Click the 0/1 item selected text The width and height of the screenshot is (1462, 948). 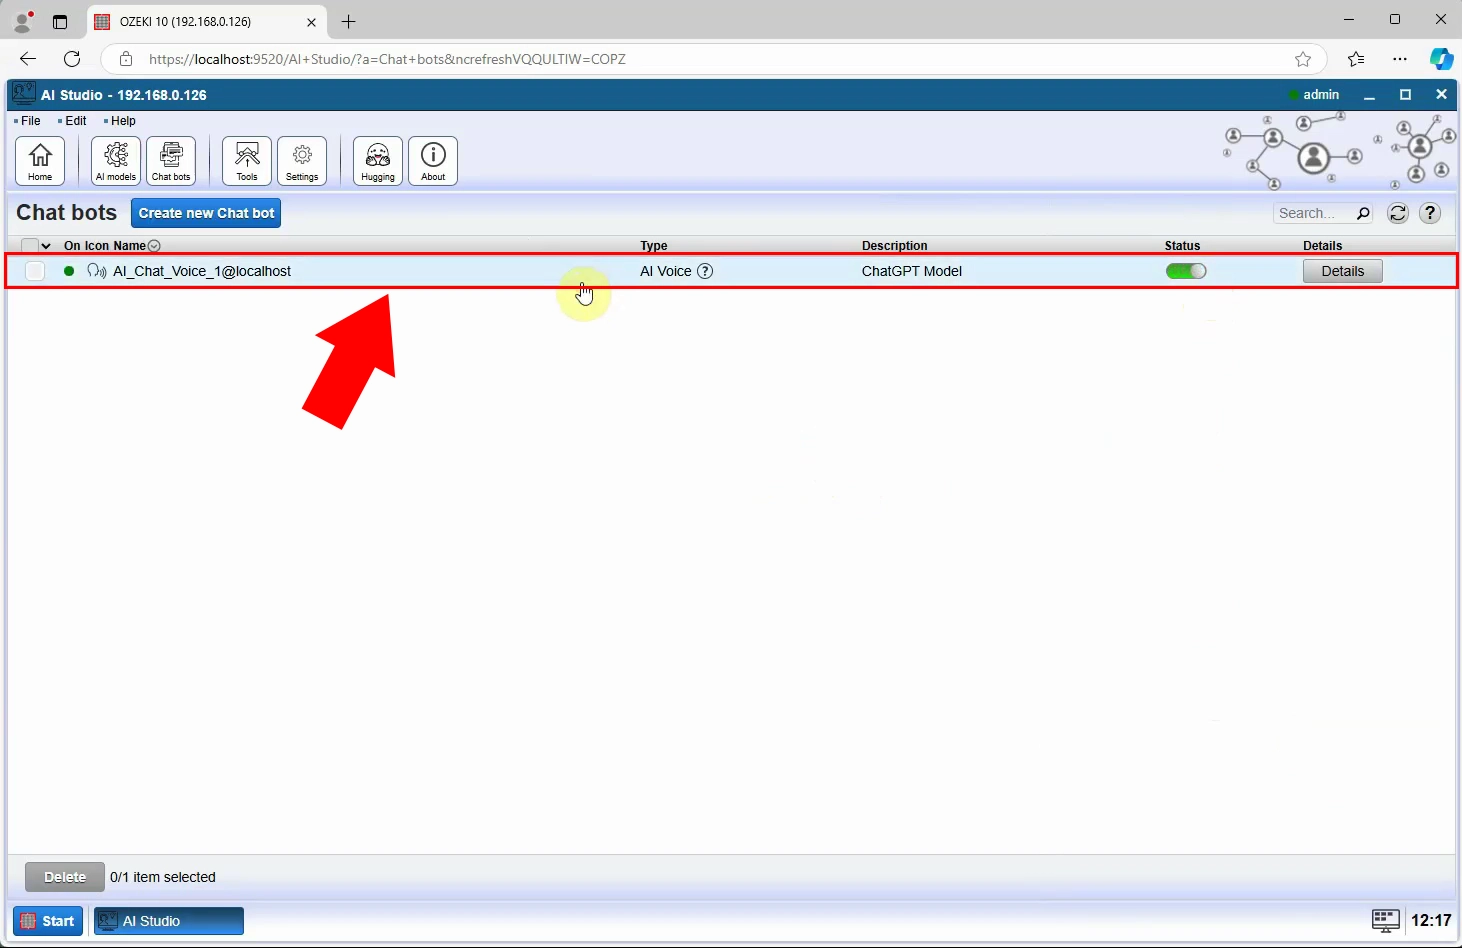click(163, 877)
